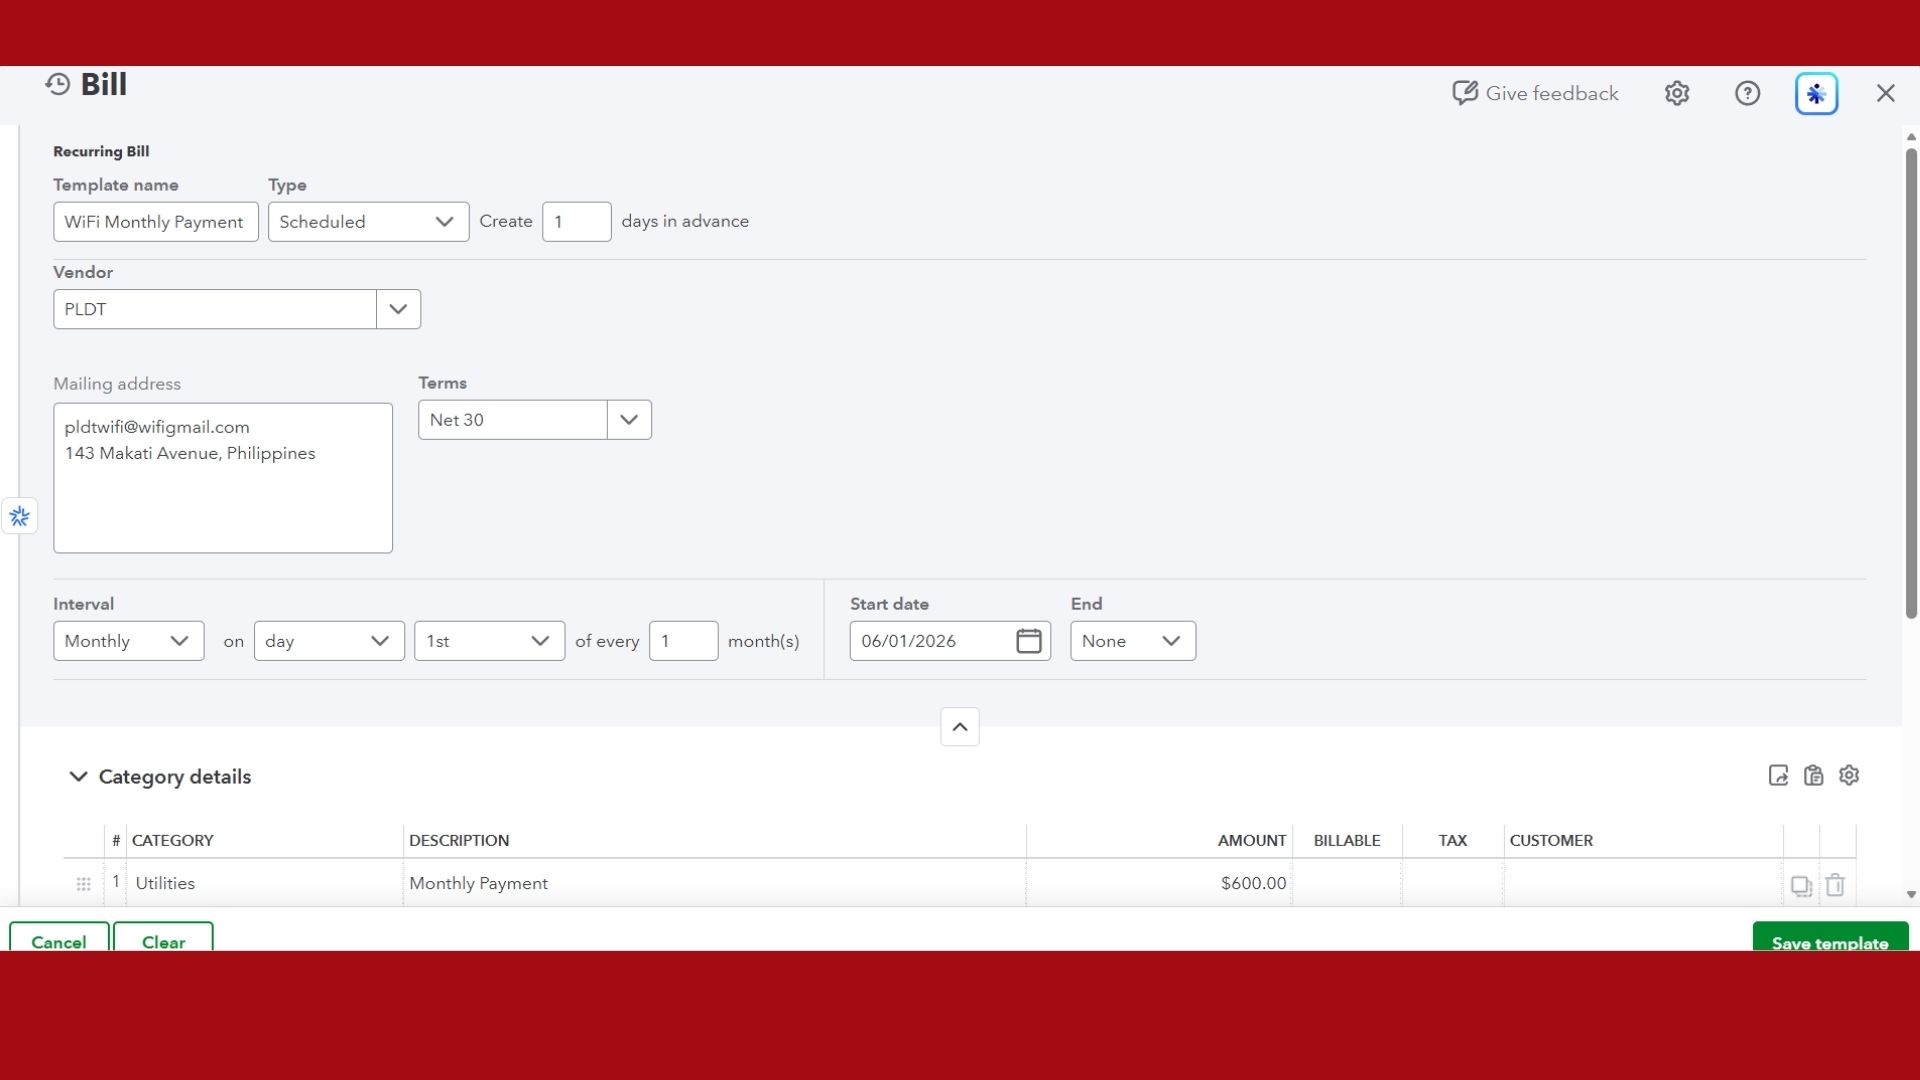1920x1080 pixels.
Task: Expand the PLDT vendor dropdown arrow
Action: [398, 309]
